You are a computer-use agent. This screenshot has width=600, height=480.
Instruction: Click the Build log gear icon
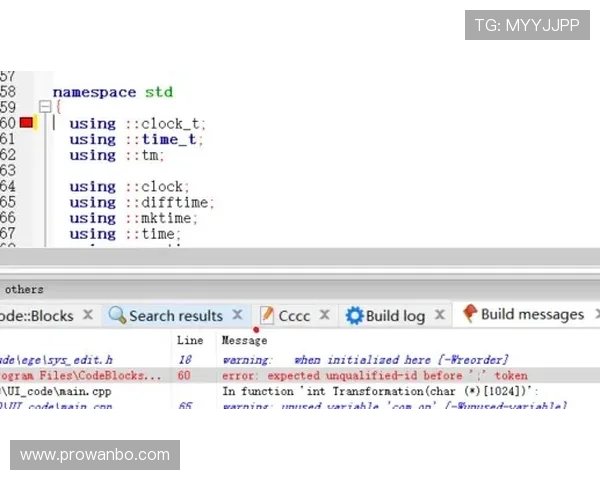[354, 315]
